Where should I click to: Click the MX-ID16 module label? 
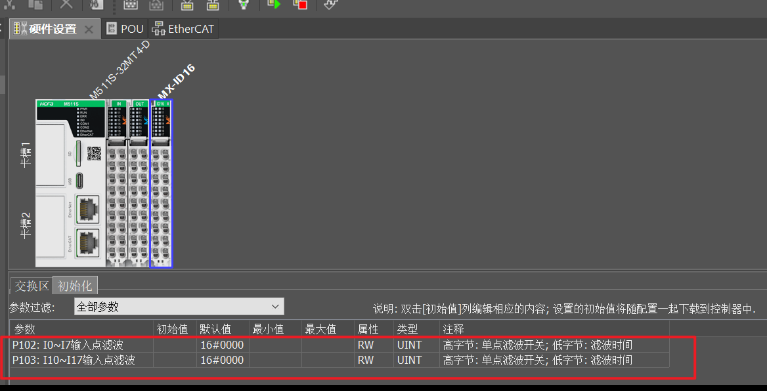[176, 81]
